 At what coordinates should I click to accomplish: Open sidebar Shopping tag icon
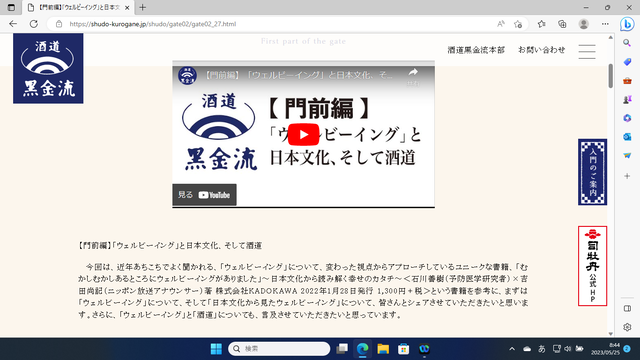(627, 62)
